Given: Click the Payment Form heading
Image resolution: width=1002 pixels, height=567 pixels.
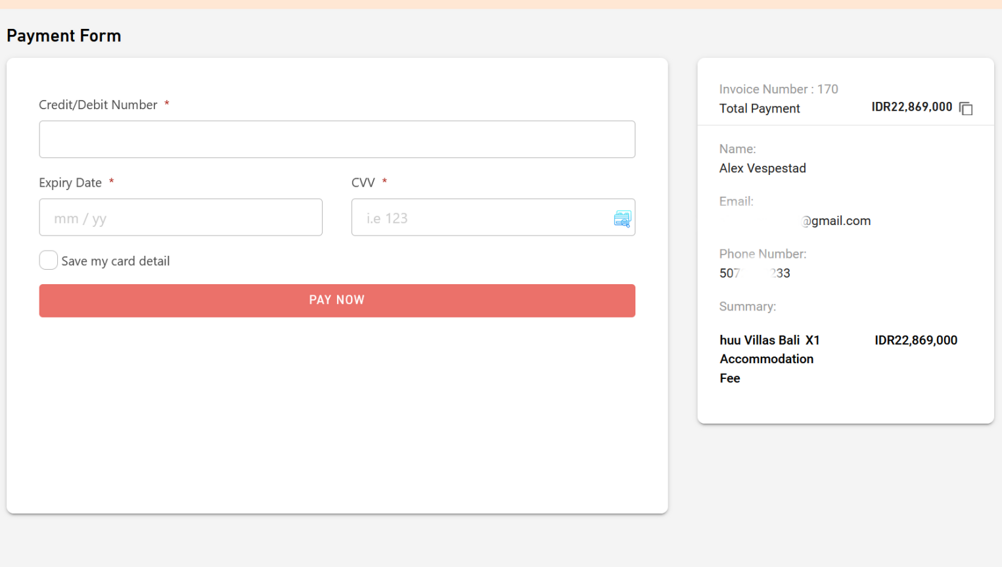Looking at the screenshot, I should [x=64, y=36].
